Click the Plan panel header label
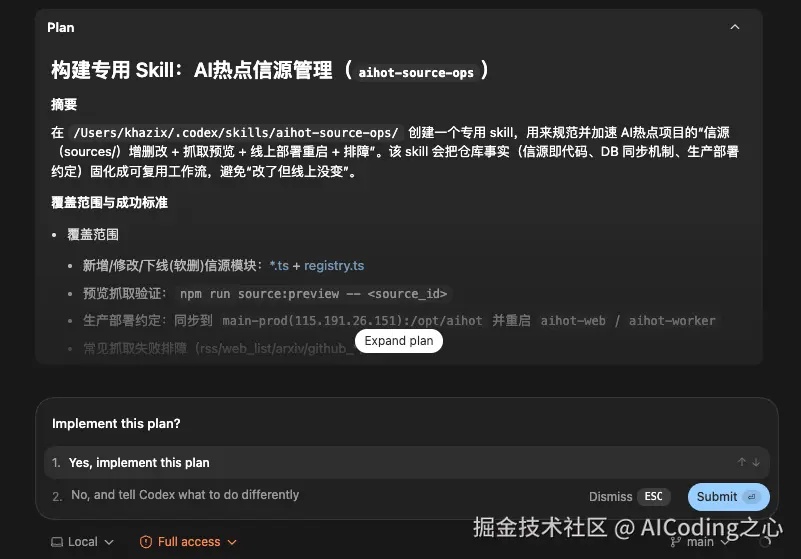Viewport: 801px width, 559px height. 61,28
